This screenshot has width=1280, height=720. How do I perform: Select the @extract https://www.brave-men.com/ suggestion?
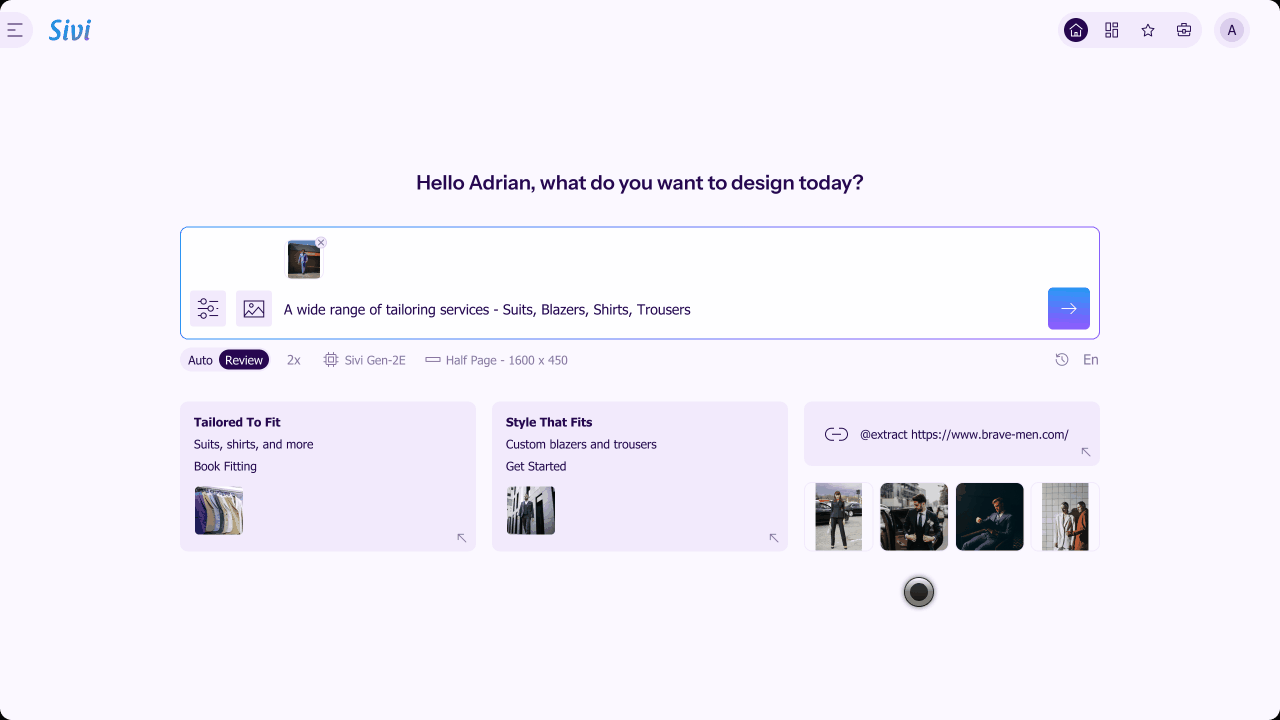tap(952, 434)
